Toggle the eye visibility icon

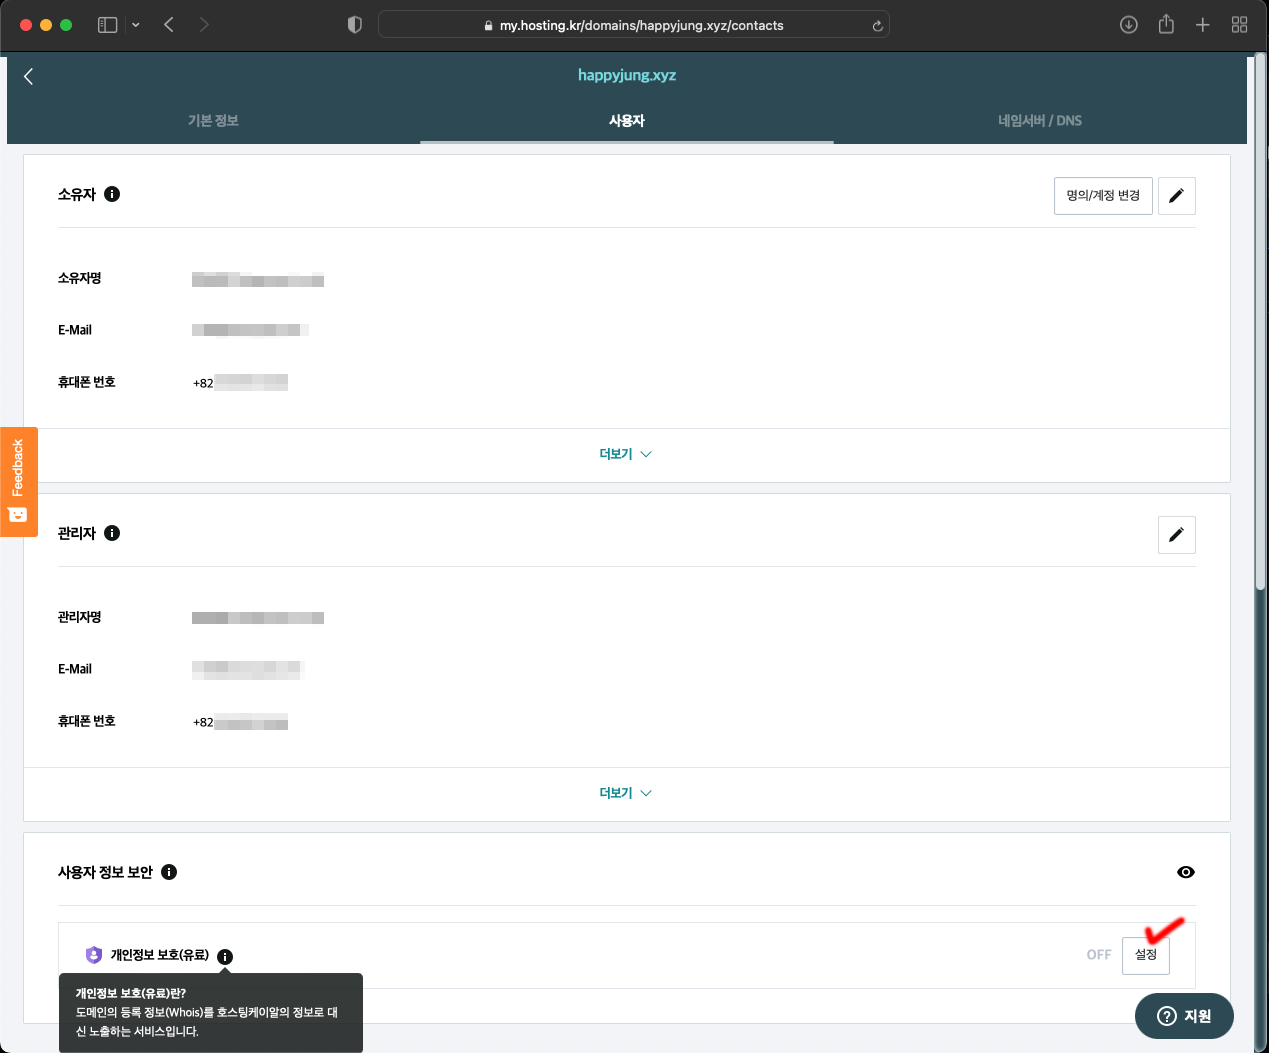coord(1185,872)
